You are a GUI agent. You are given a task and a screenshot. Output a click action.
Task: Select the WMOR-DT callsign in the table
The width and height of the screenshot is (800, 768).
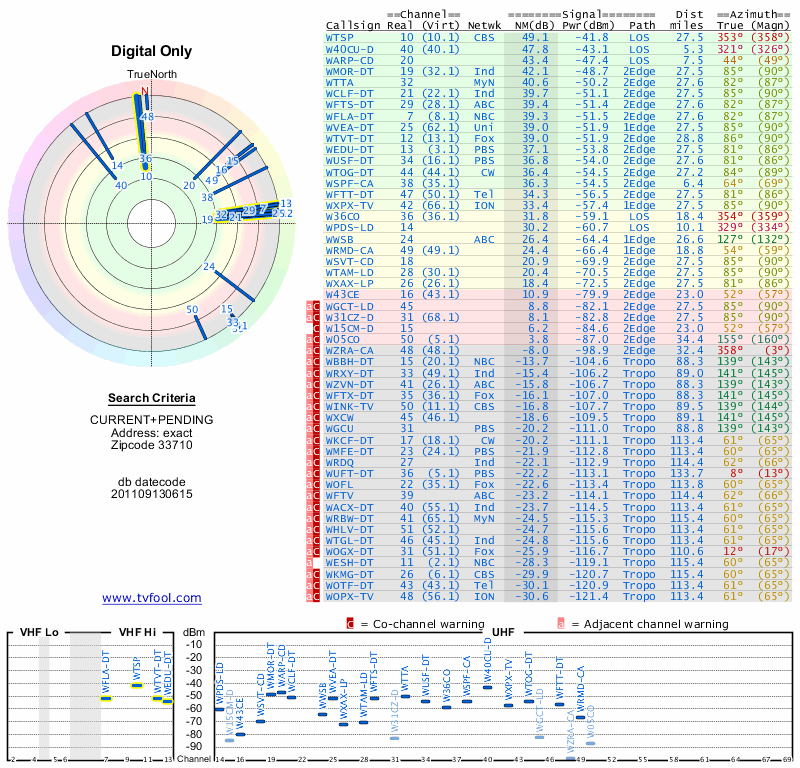[x=349, y=71]
